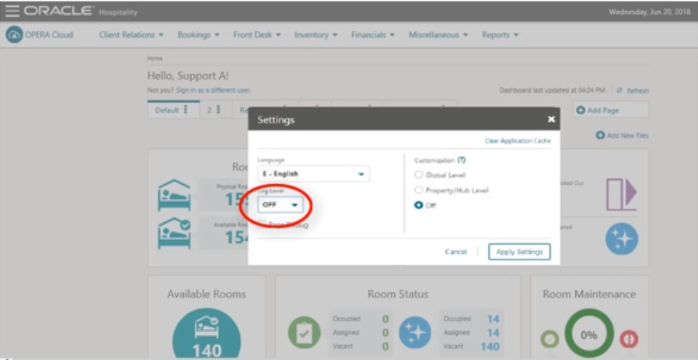Open the hamburger navigation menu

[x=12, y=11]
